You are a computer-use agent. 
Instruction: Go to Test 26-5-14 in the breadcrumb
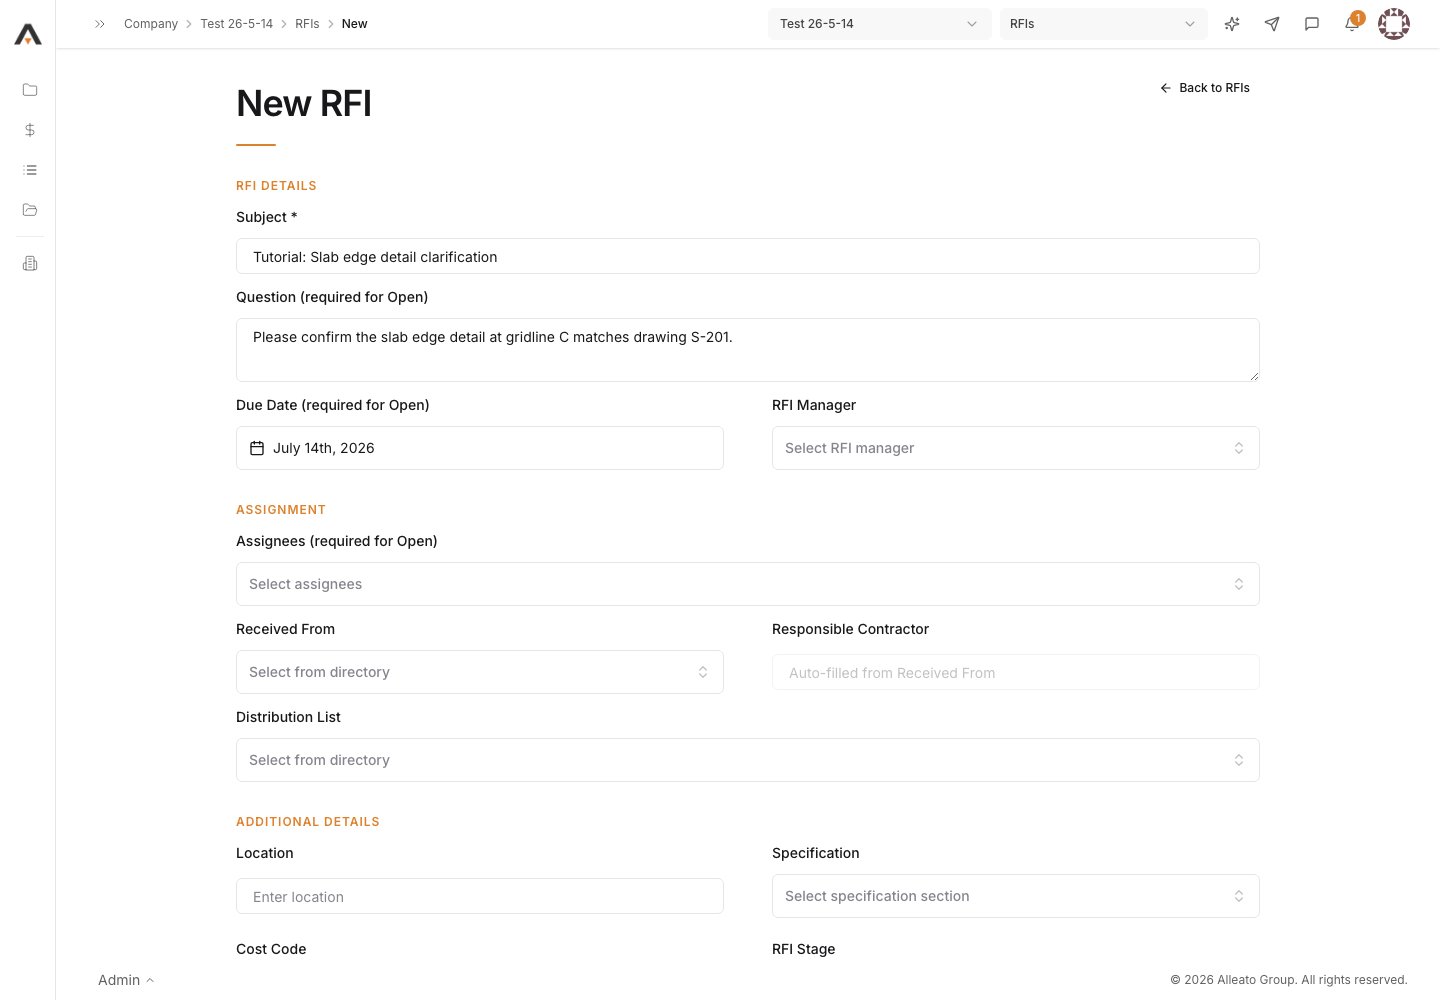click(236, 24)
